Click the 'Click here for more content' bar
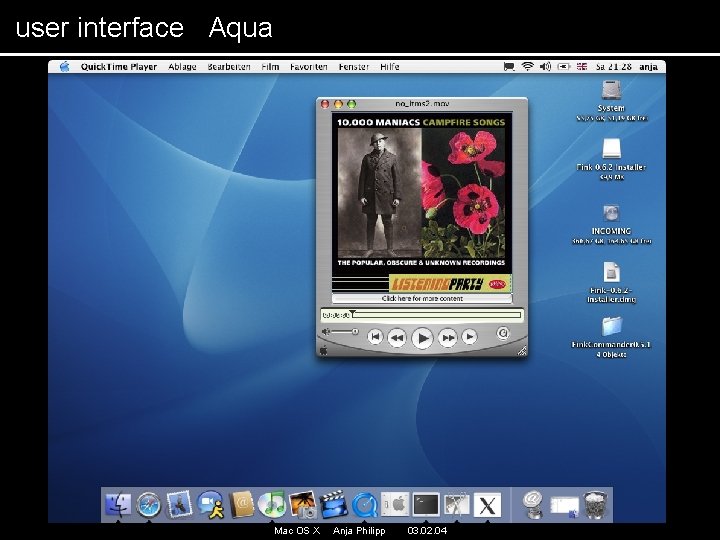Image resolution: width=720 pixels, height=540 pixels. [x=421, y=298]
